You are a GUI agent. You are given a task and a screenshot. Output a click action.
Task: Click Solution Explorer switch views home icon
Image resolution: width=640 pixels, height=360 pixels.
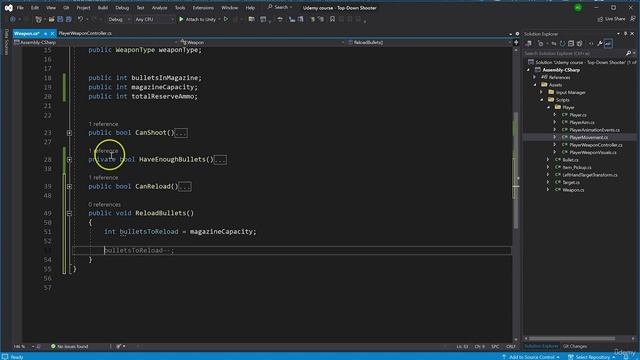click(x=529, y=44)
